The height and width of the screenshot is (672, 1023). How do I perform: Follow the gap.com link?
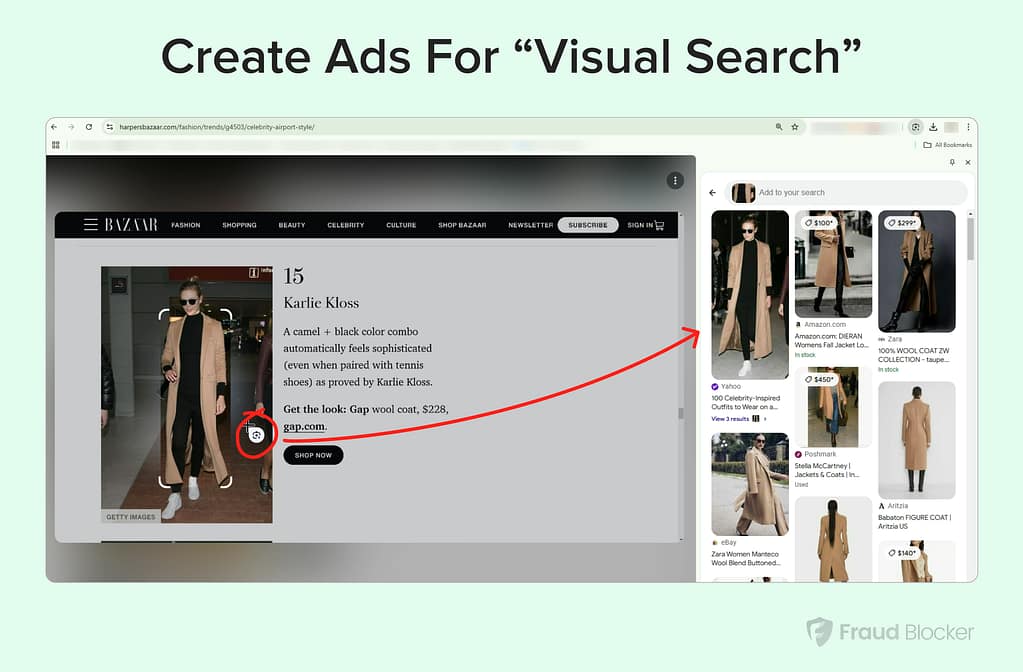pyautogui.click(x=304, y=426)
